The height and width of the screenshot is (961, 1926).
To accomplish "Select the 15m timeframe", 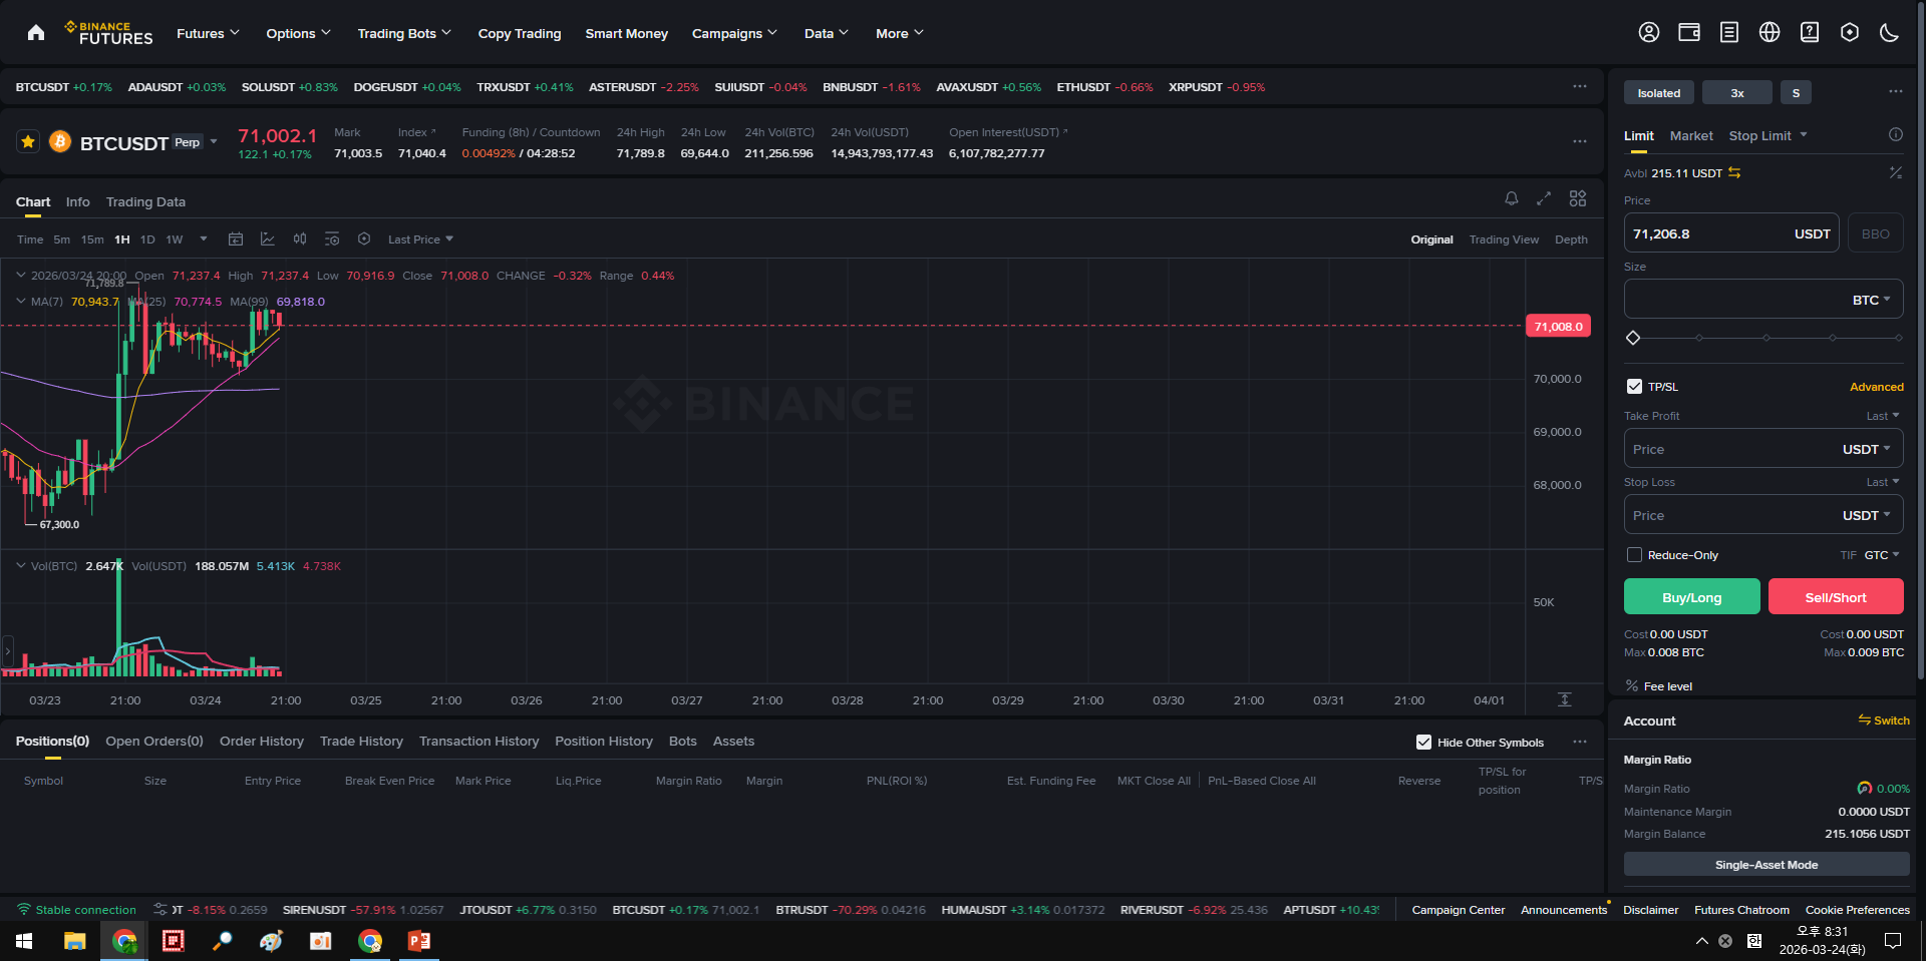I will (x=92, y=239).
